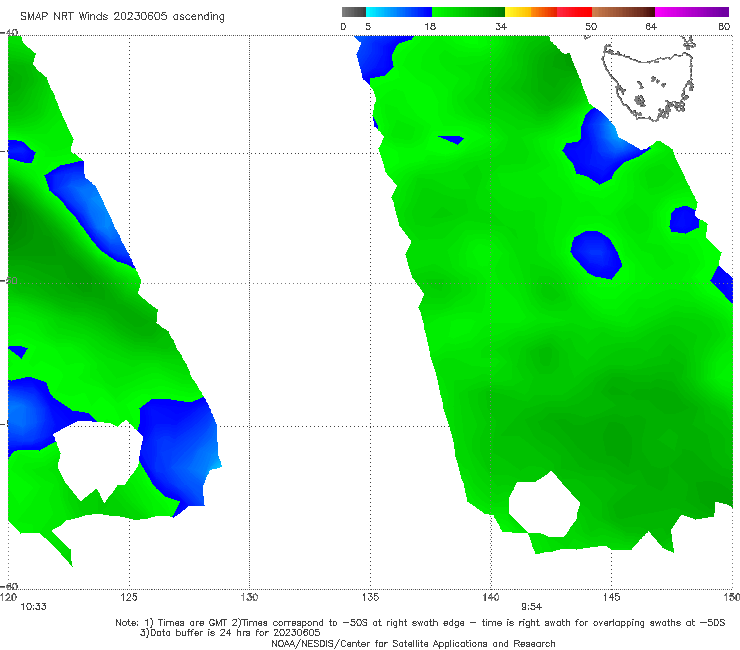Select the gray segment of the wind color bar
This screenshot has height=650, width=740.
pos(354,12)
